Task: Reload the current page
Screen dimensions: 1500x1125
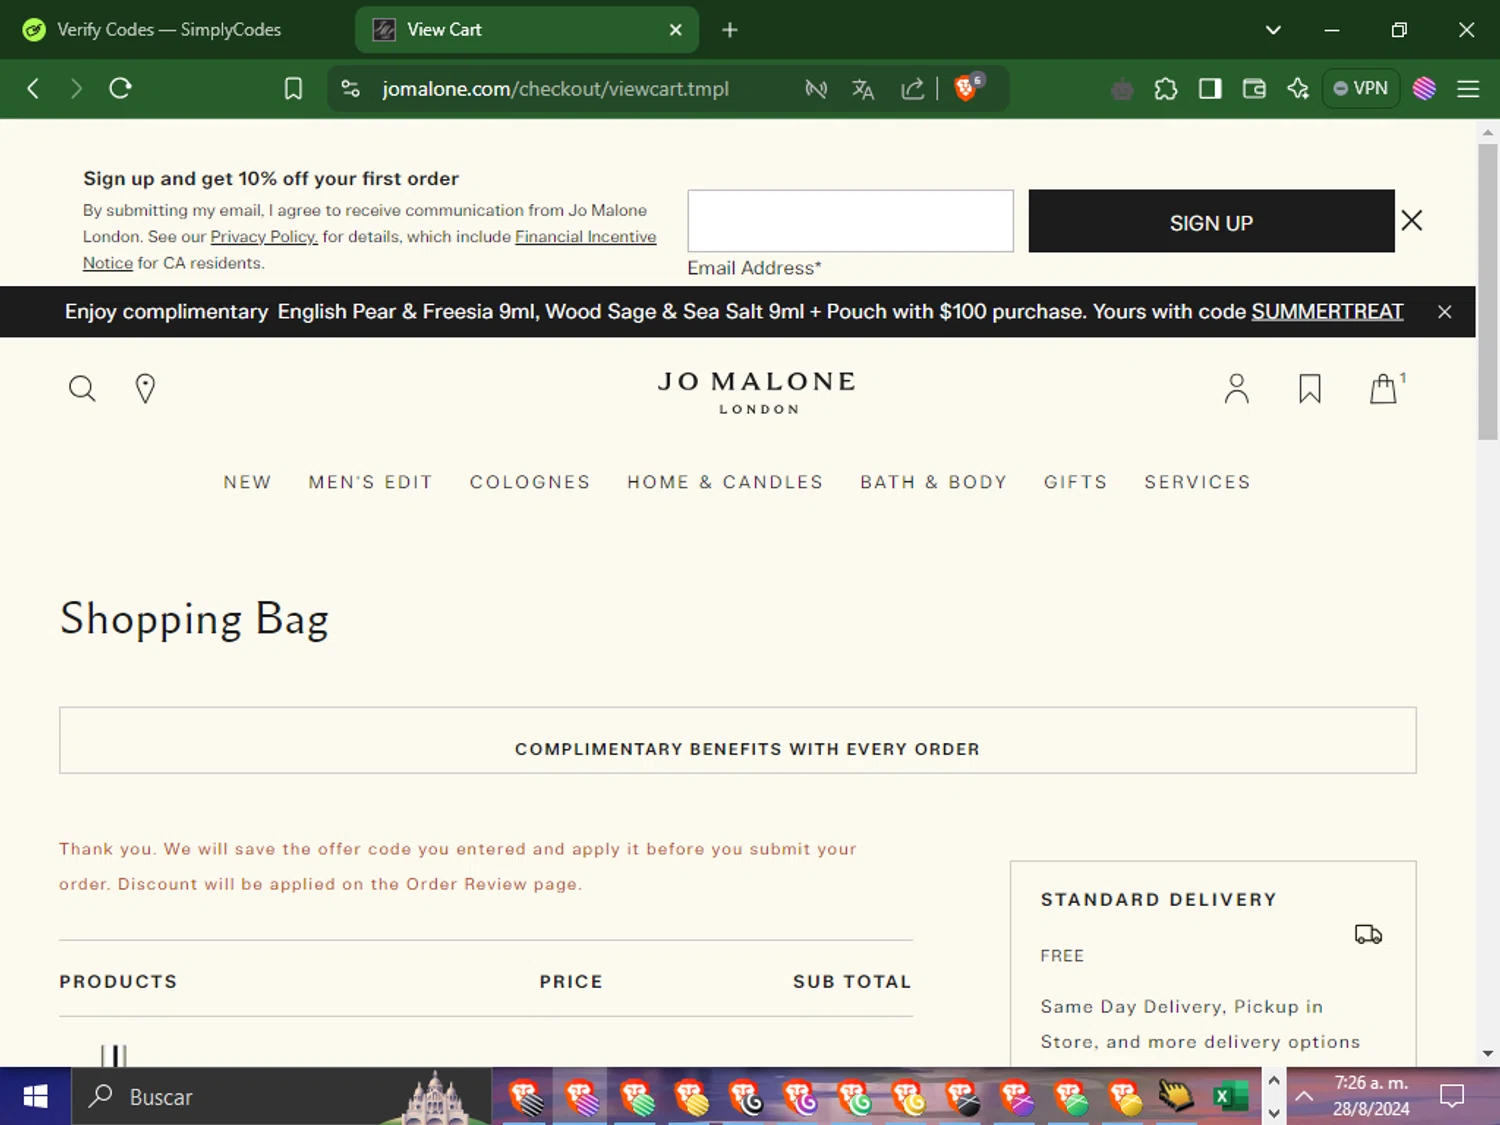Action: point(120,88)
